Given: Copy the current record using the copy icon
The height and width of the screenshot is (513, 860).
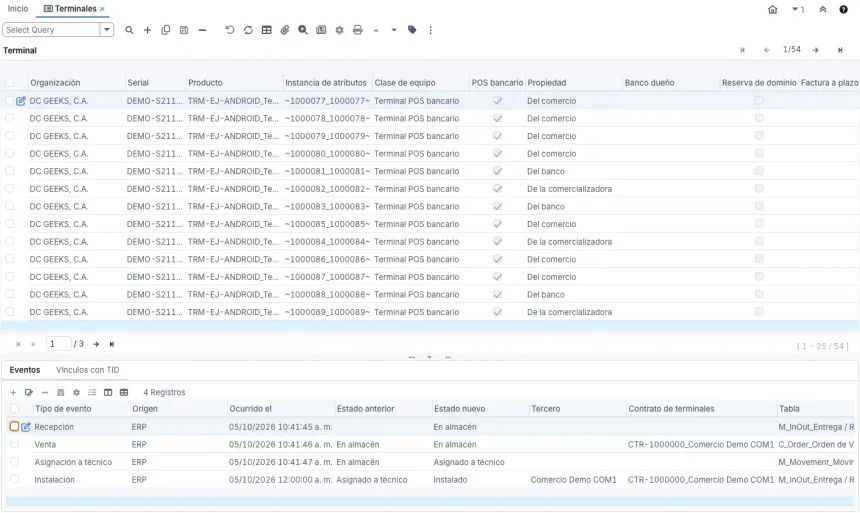Looking at the screenshot, I should (166, 30).
